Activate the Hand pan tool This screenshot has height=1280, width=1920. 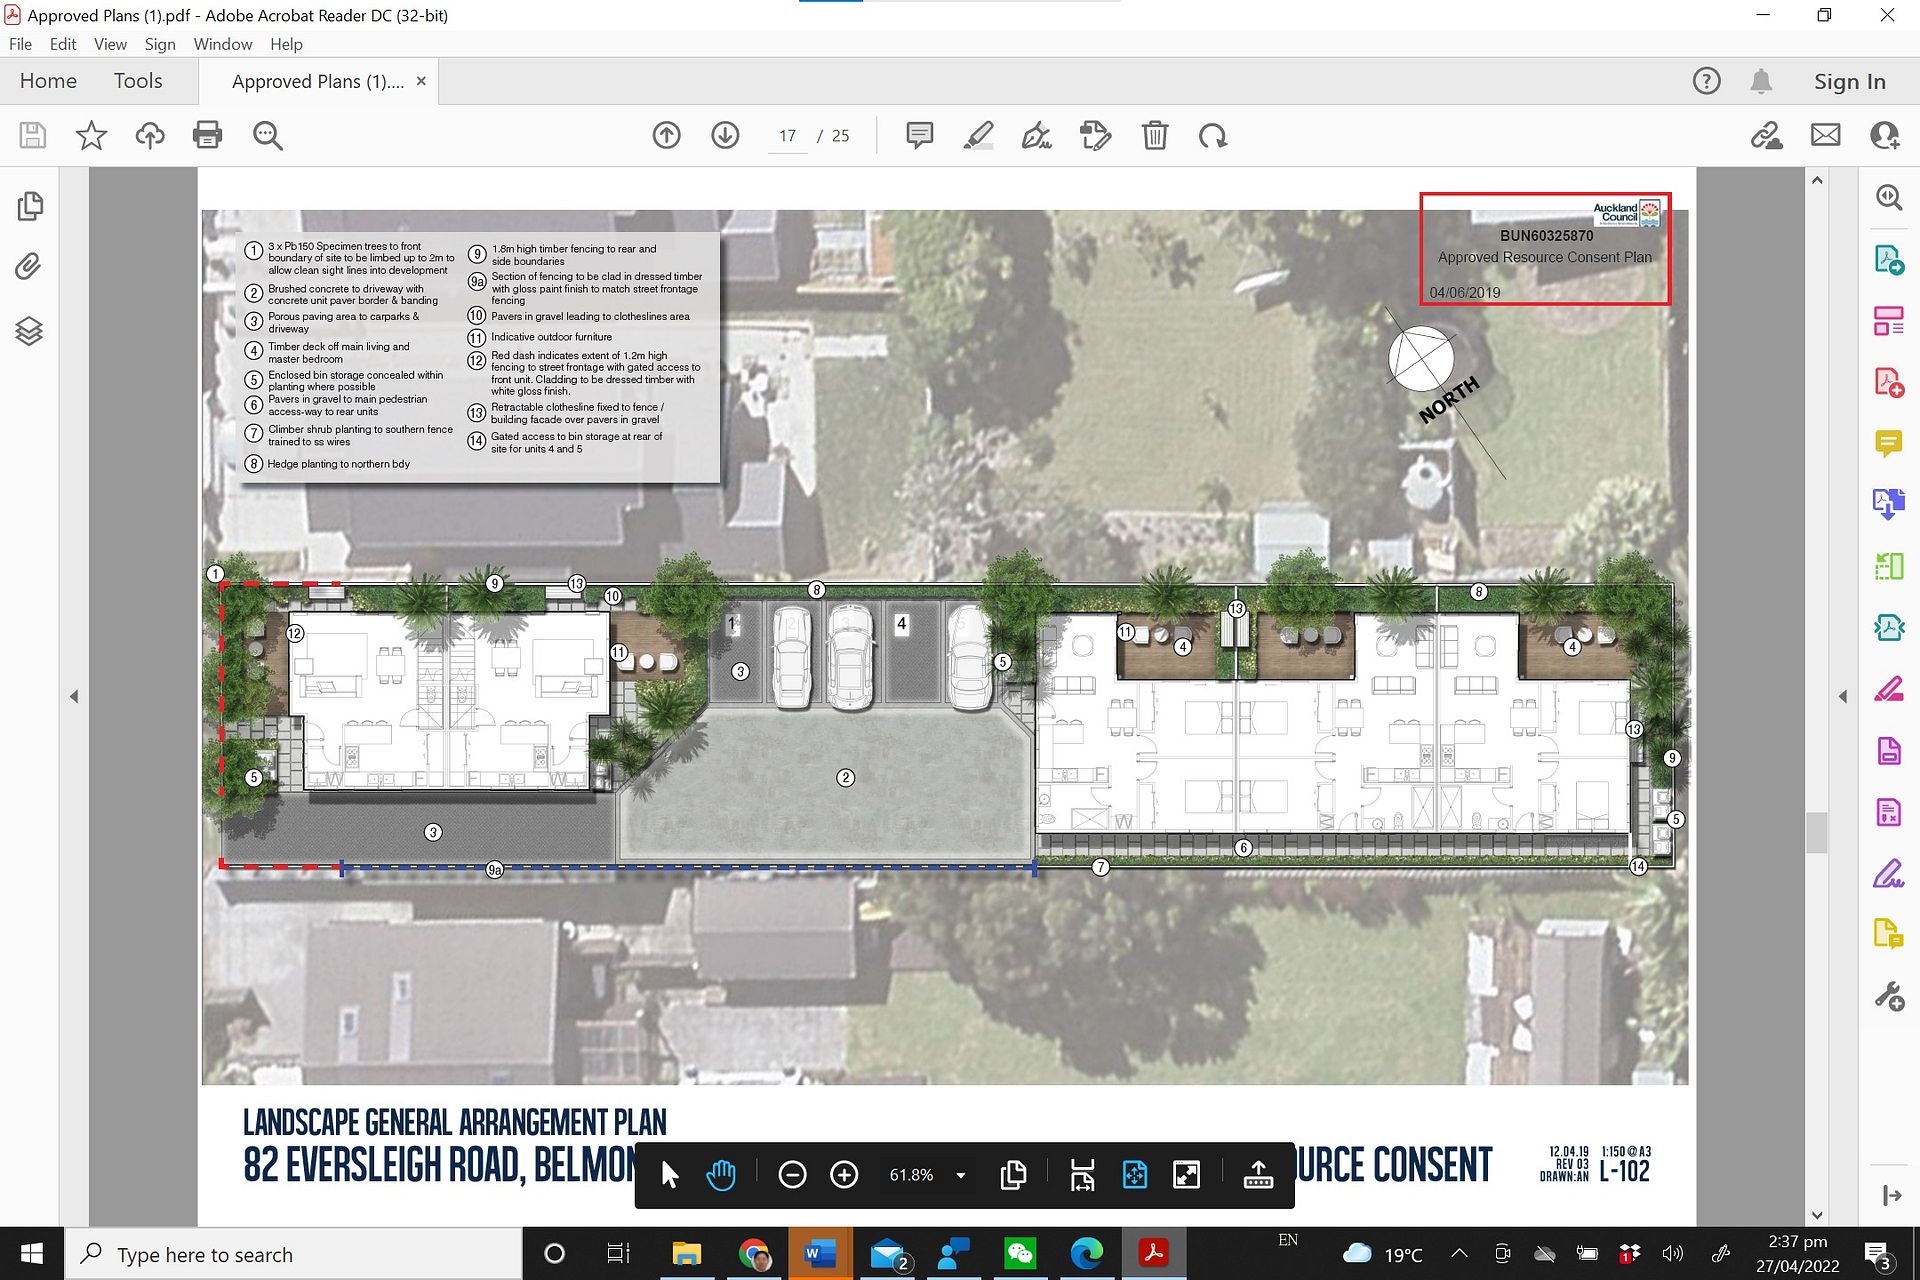coord(720,1175)
